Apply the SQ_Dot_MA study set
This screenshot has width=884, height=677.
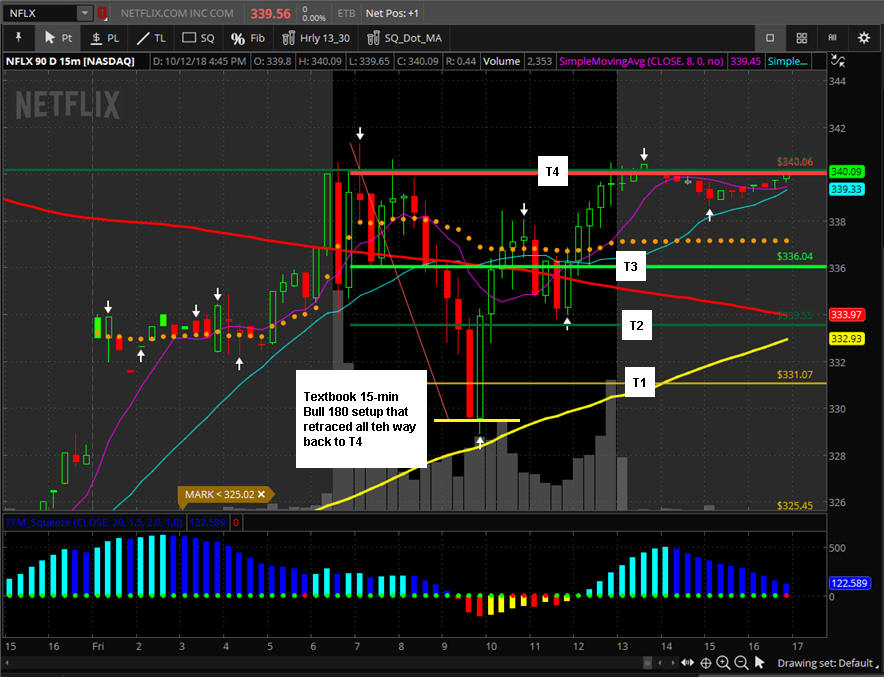point(404,38)
